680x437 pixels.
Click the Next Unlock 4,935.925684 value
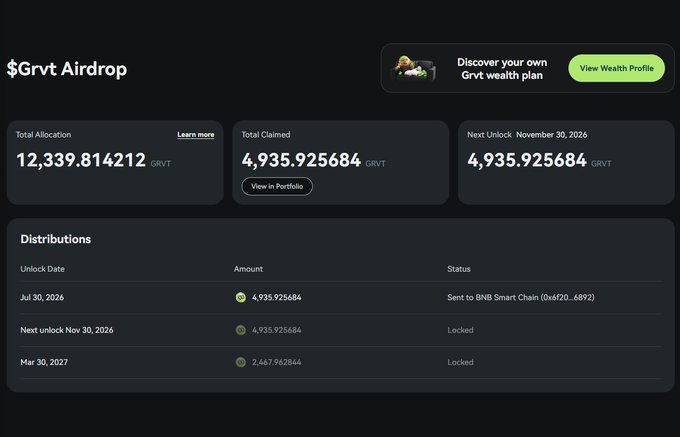coord(527,160)
